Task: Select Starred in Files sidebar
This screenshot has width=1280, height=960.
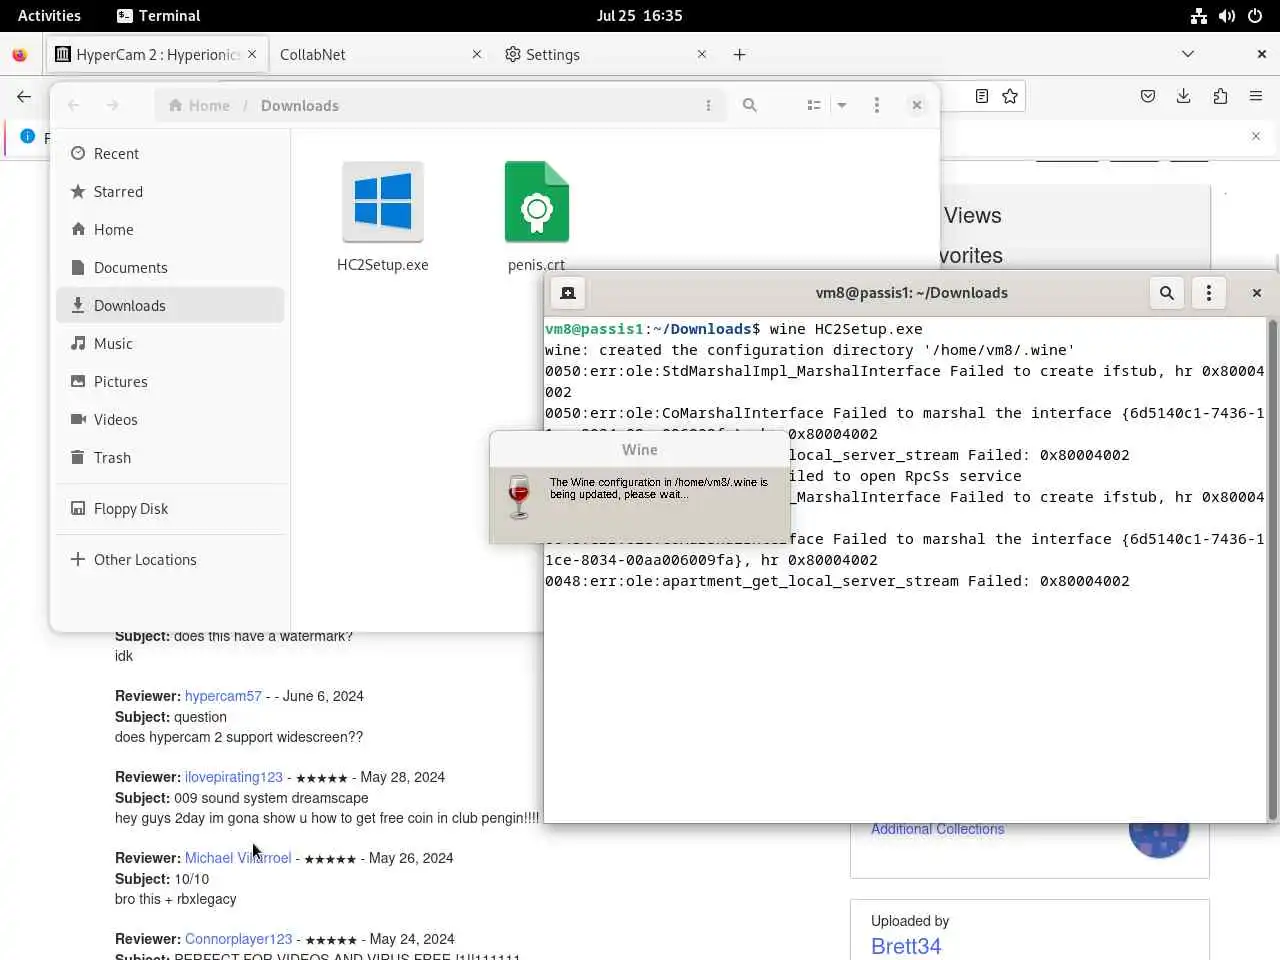Action: point(170,192)
